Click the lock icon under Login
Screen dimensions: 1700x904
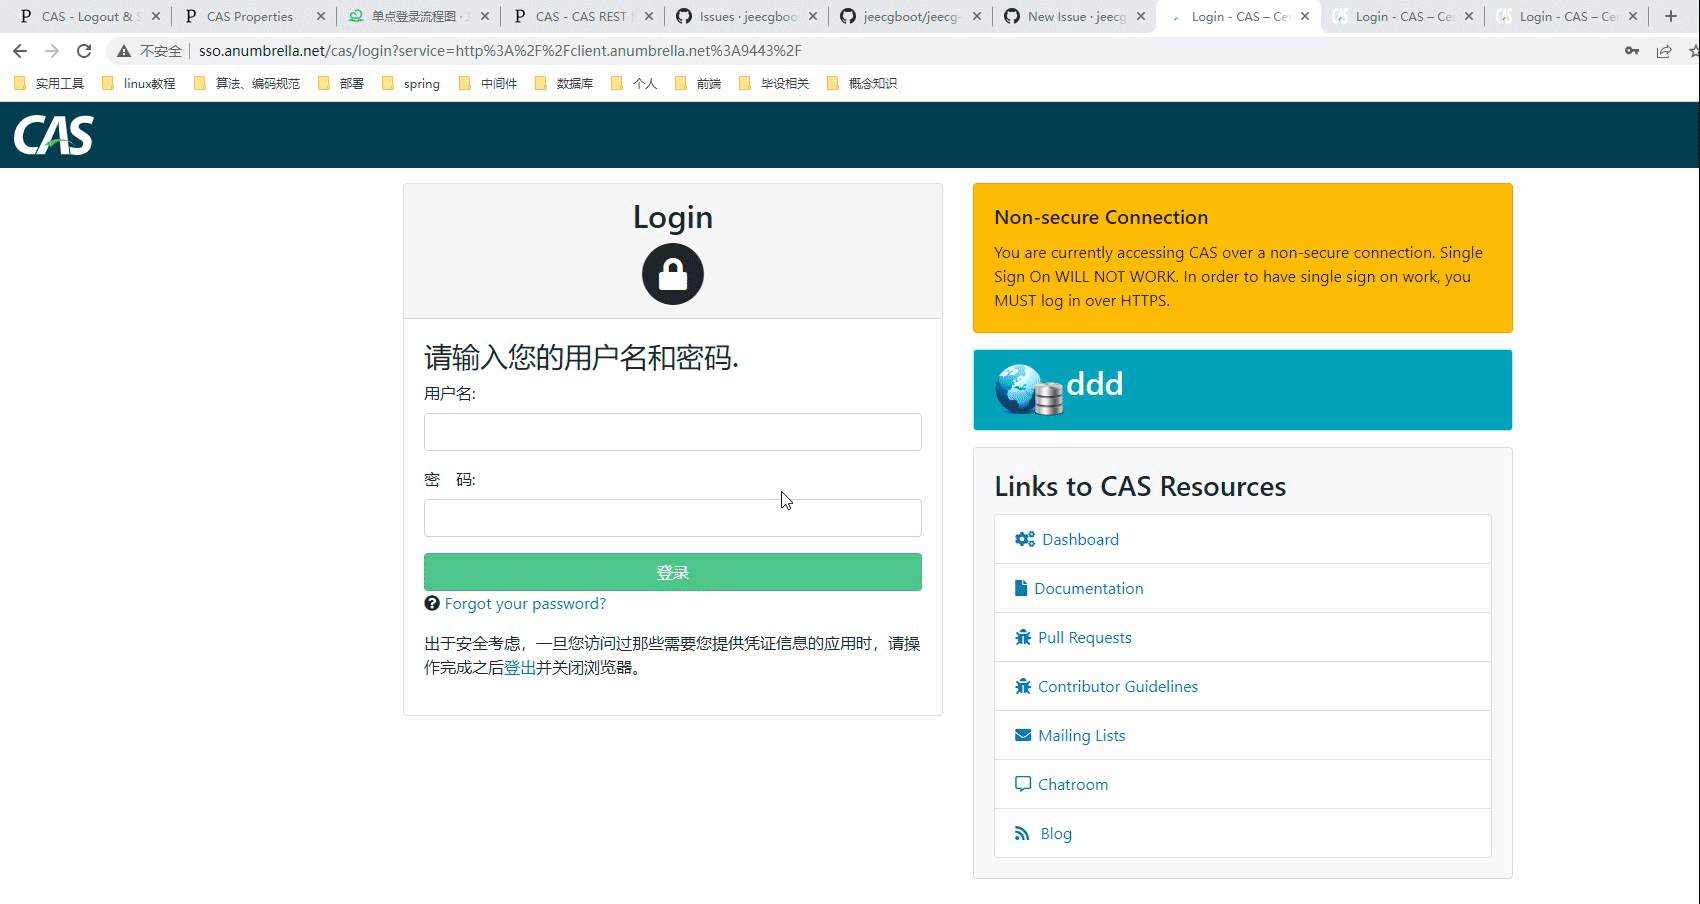point(673,274)
